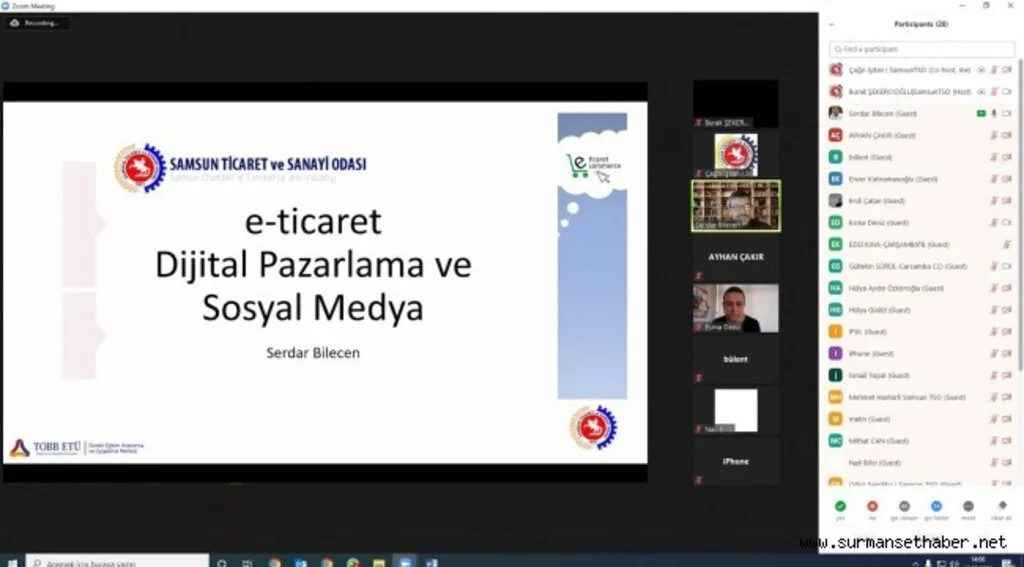1024x567 pixels.
Task: Select participant row 'iPhone (Guest)'
Action: pyautogui.click(x=920, y=353)
